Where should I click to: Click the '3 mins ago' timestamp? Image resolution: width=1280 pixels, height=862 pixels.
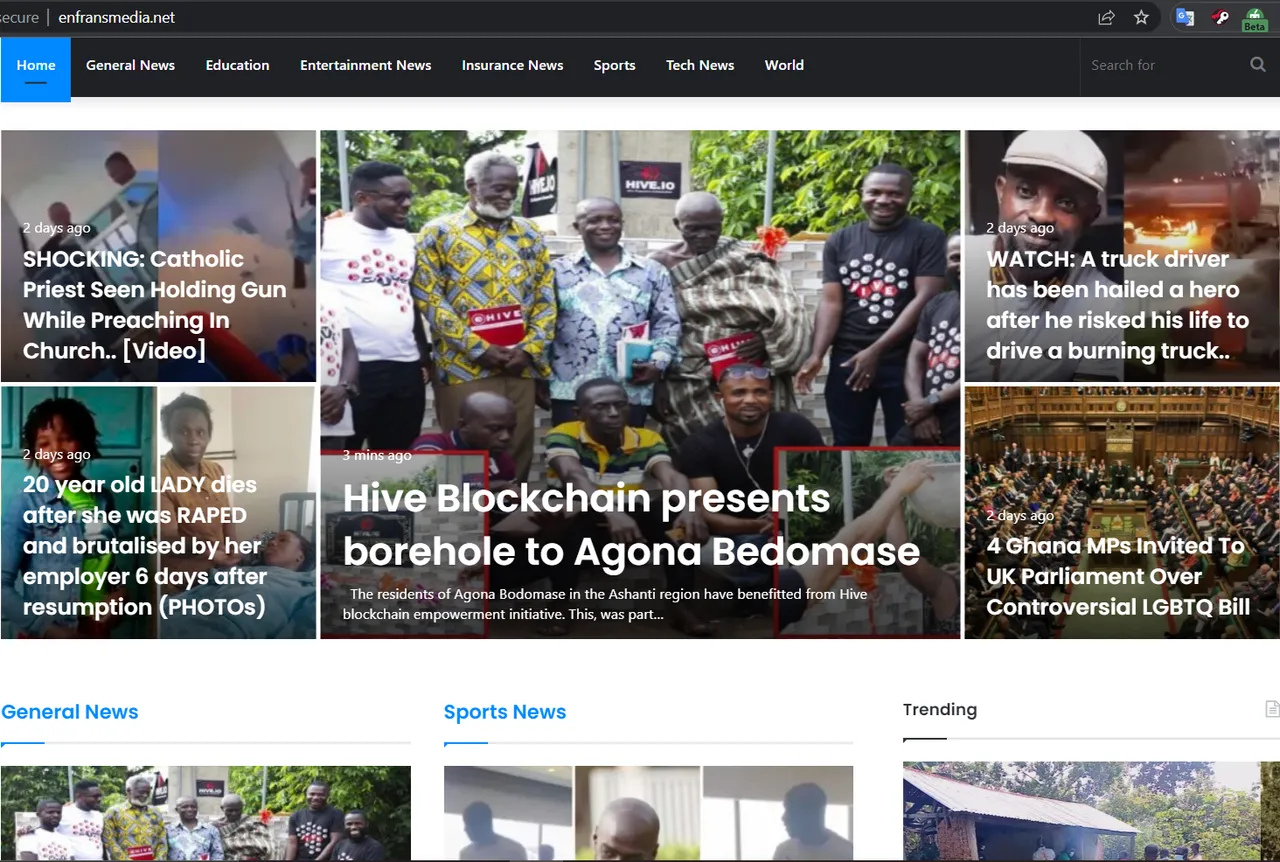pos(377,455)
